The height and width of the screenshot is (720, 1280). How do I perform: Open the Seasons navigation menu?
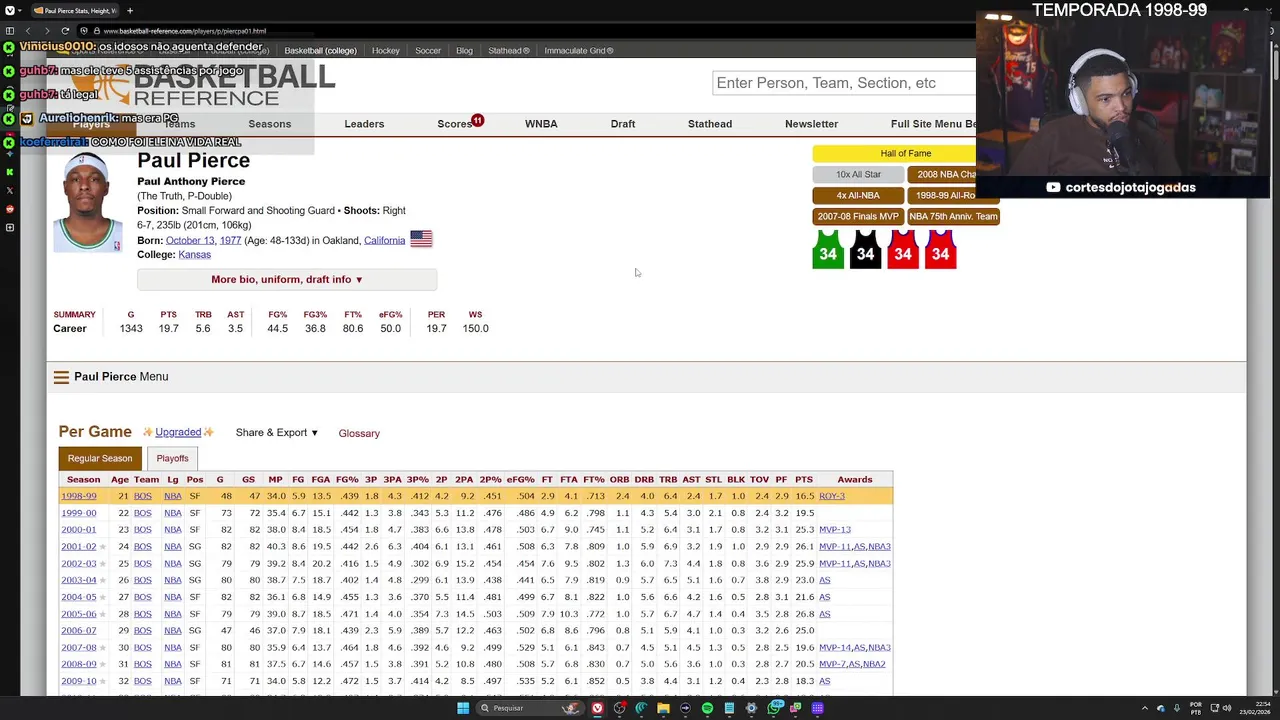[x=270, y=124]
